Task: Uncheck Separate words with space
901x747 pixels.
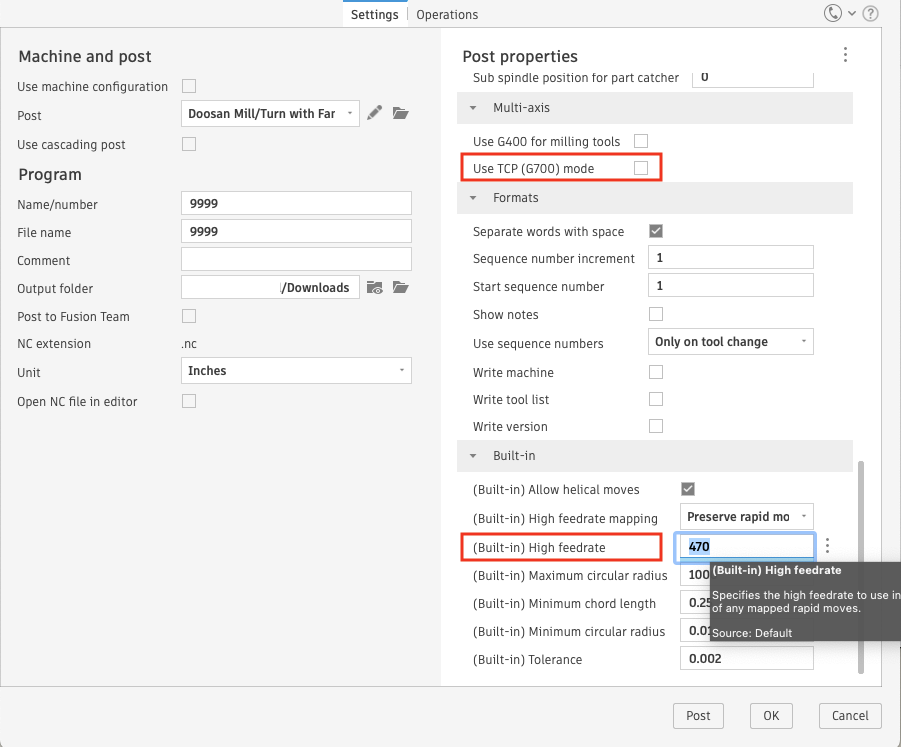Action: pyautogui.click(x=656, y=231)
